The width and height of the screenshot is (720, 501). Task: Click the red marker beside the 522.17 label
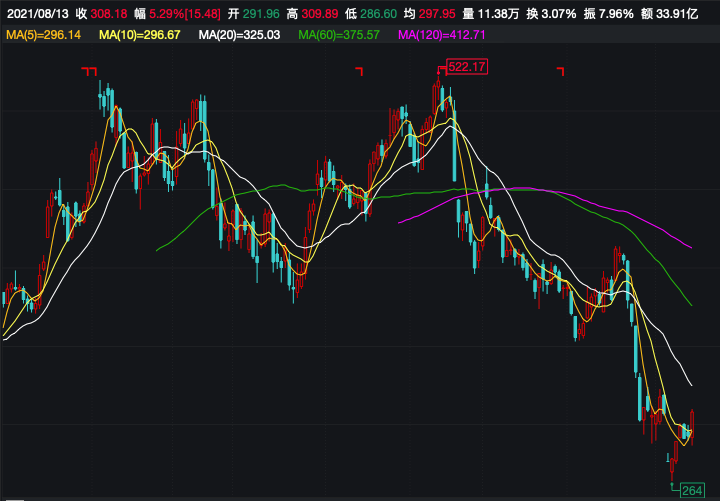439,68
